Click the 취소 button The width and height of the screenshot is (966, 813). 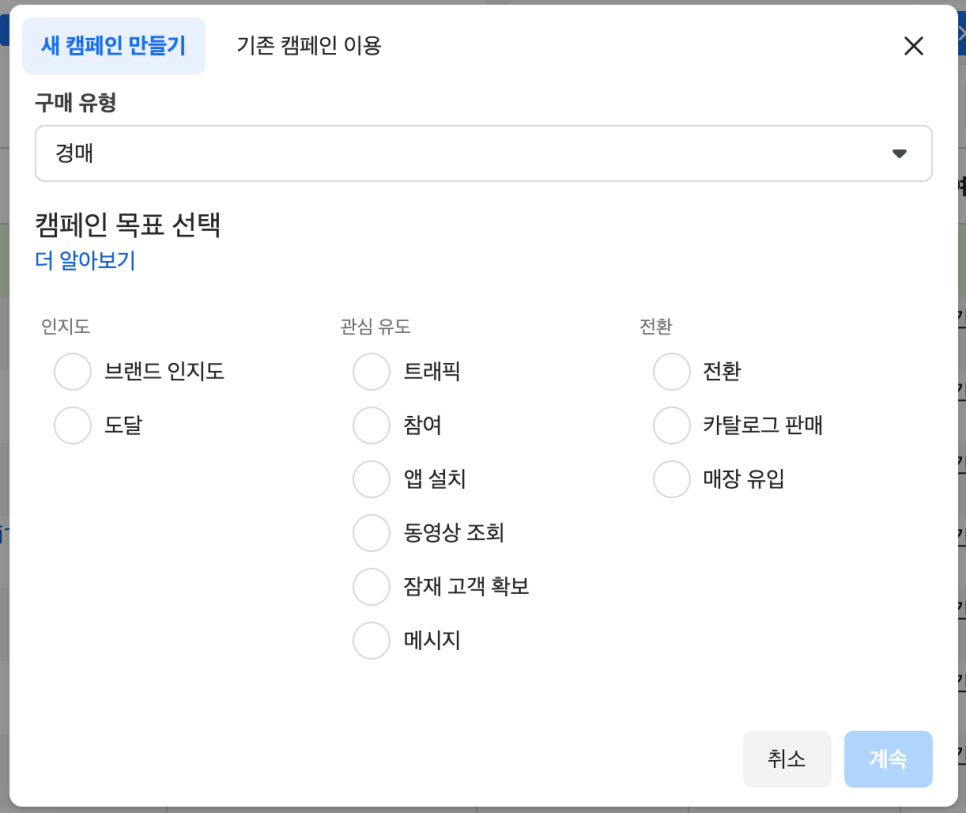pyautogui.click(x=787, y=759)
